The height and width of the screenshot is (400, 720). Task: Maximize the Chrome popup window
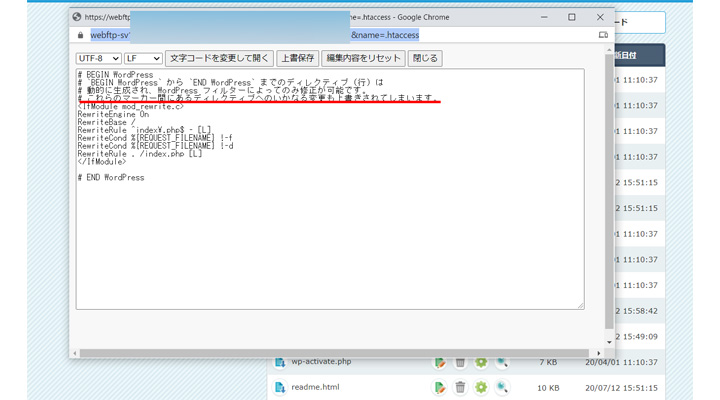572,17
